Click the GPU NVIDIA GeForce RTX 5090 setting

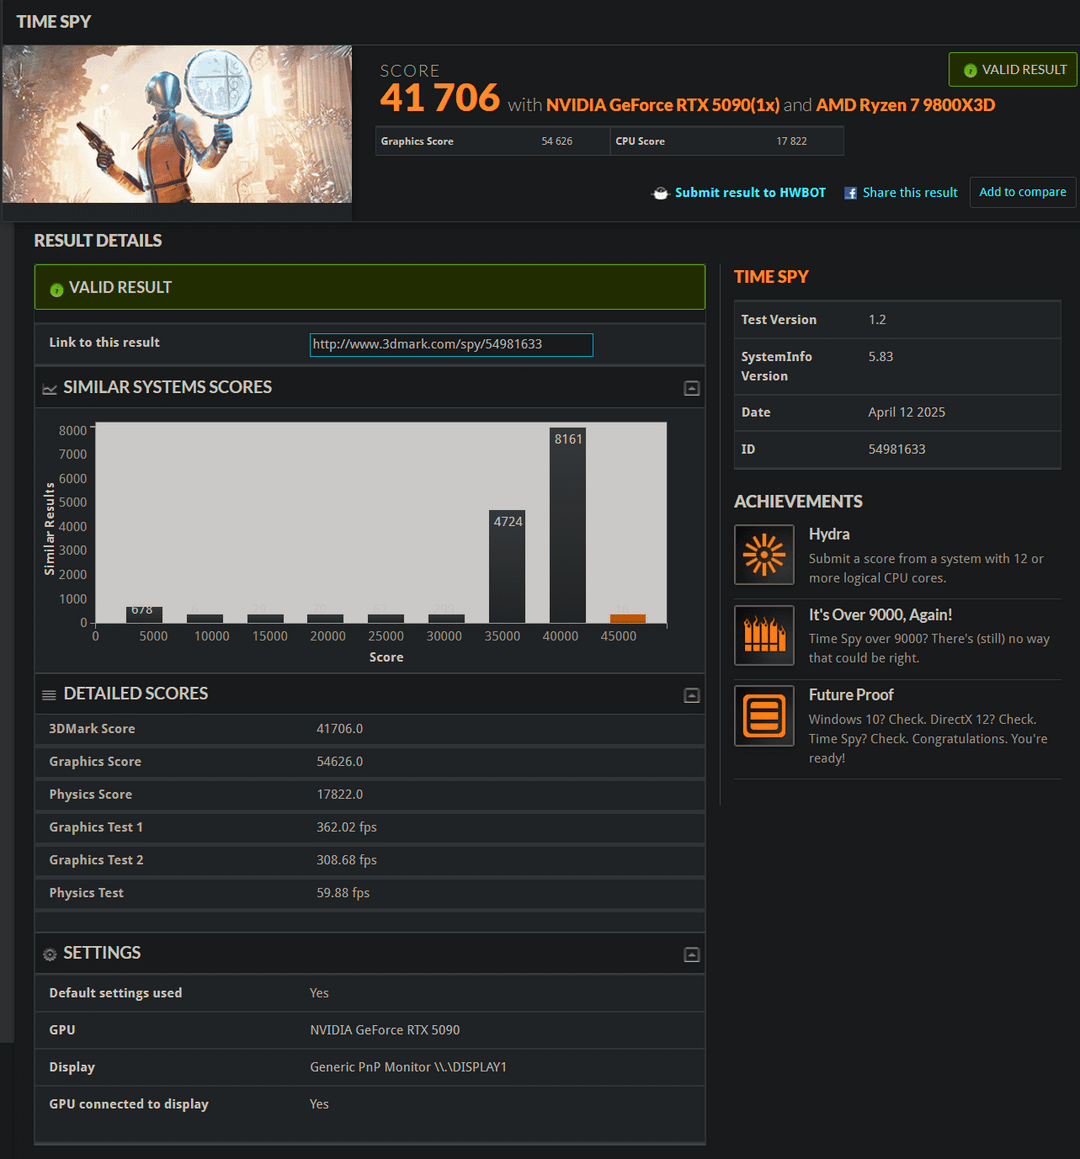[x=384, y=1030]
